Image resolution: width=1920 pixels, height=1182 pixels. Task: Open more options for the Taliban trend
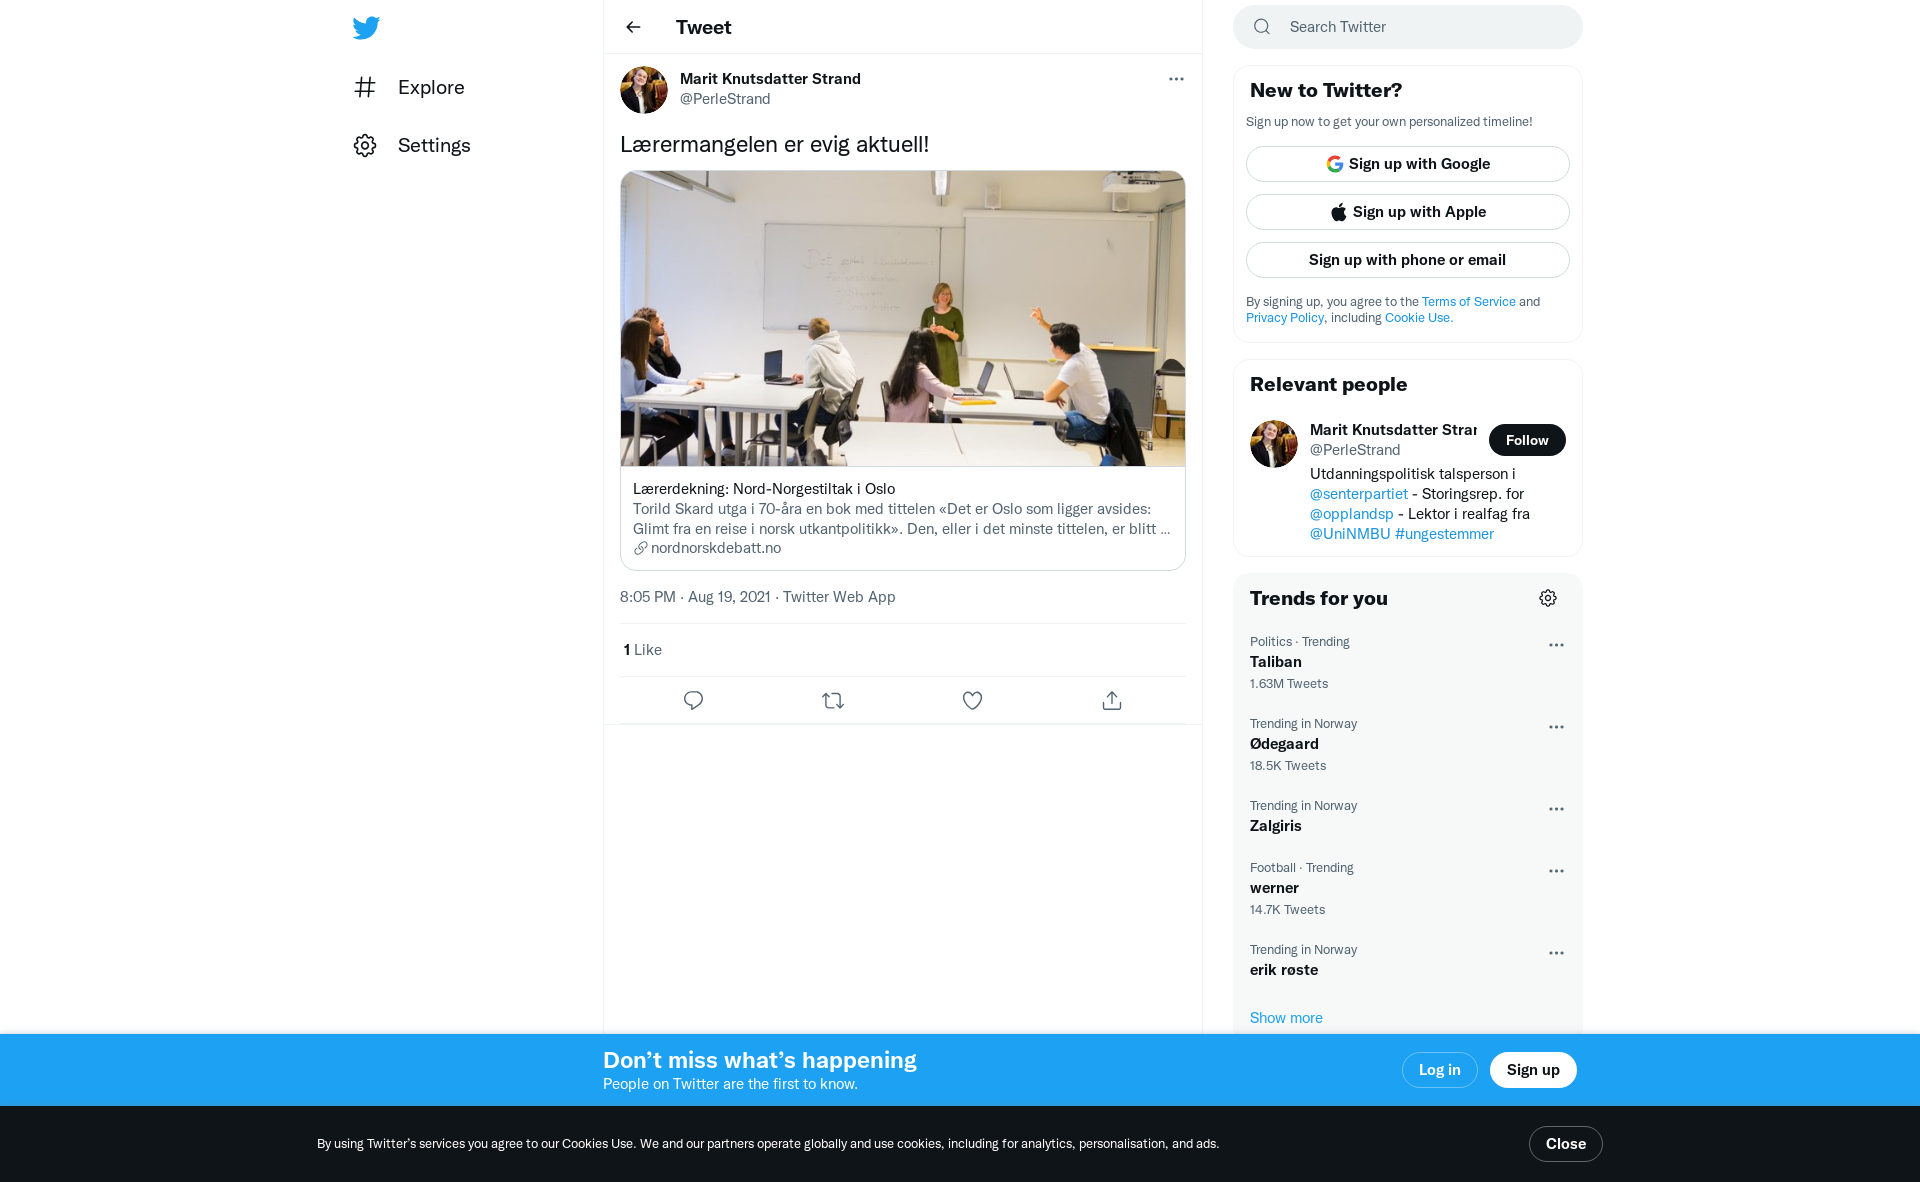click(x=1556, y=645)
